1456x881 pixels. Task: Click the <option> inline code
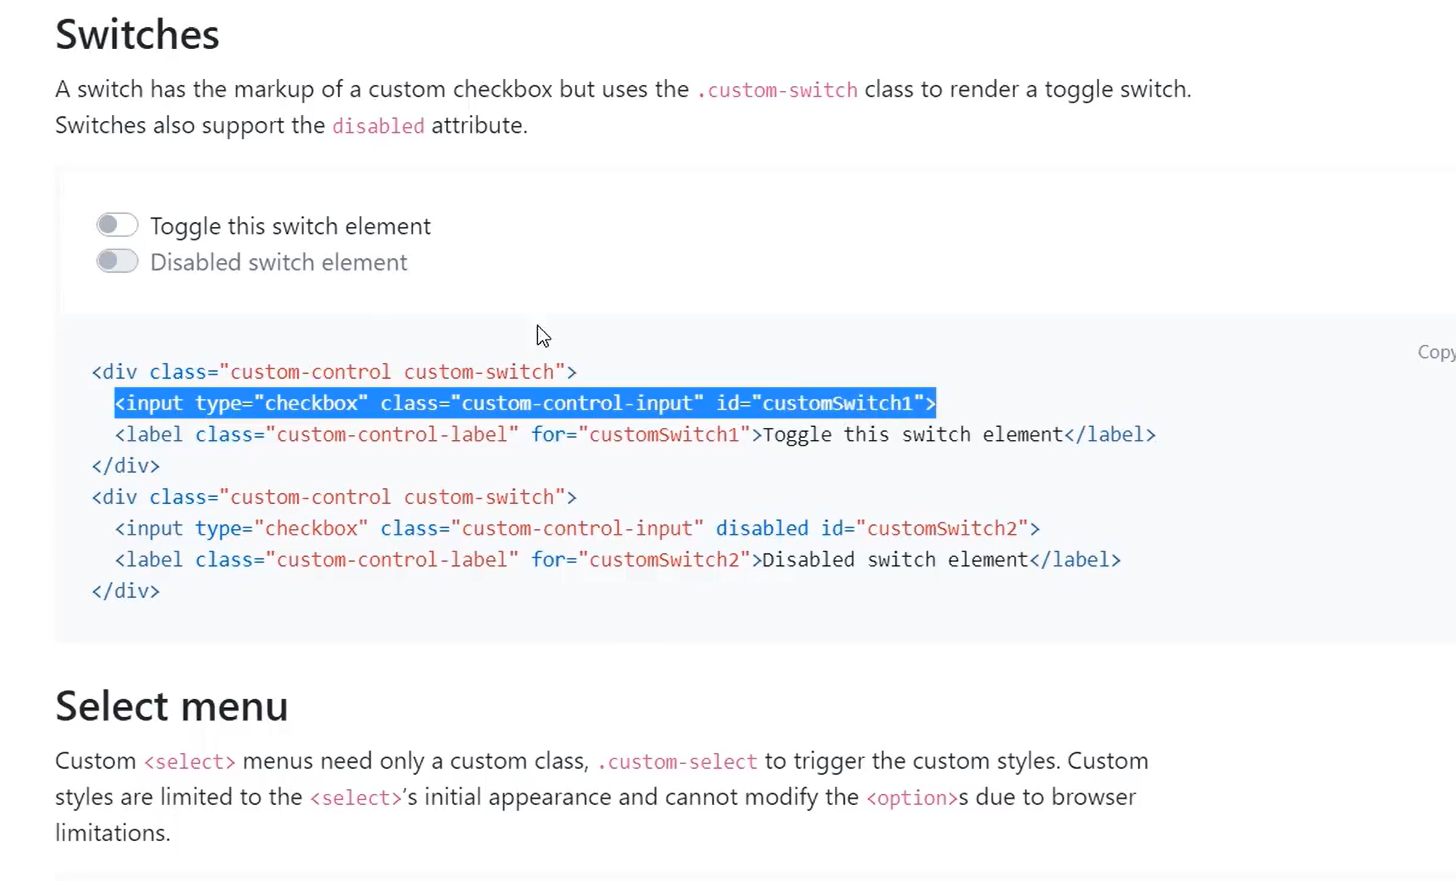[912, 798]
